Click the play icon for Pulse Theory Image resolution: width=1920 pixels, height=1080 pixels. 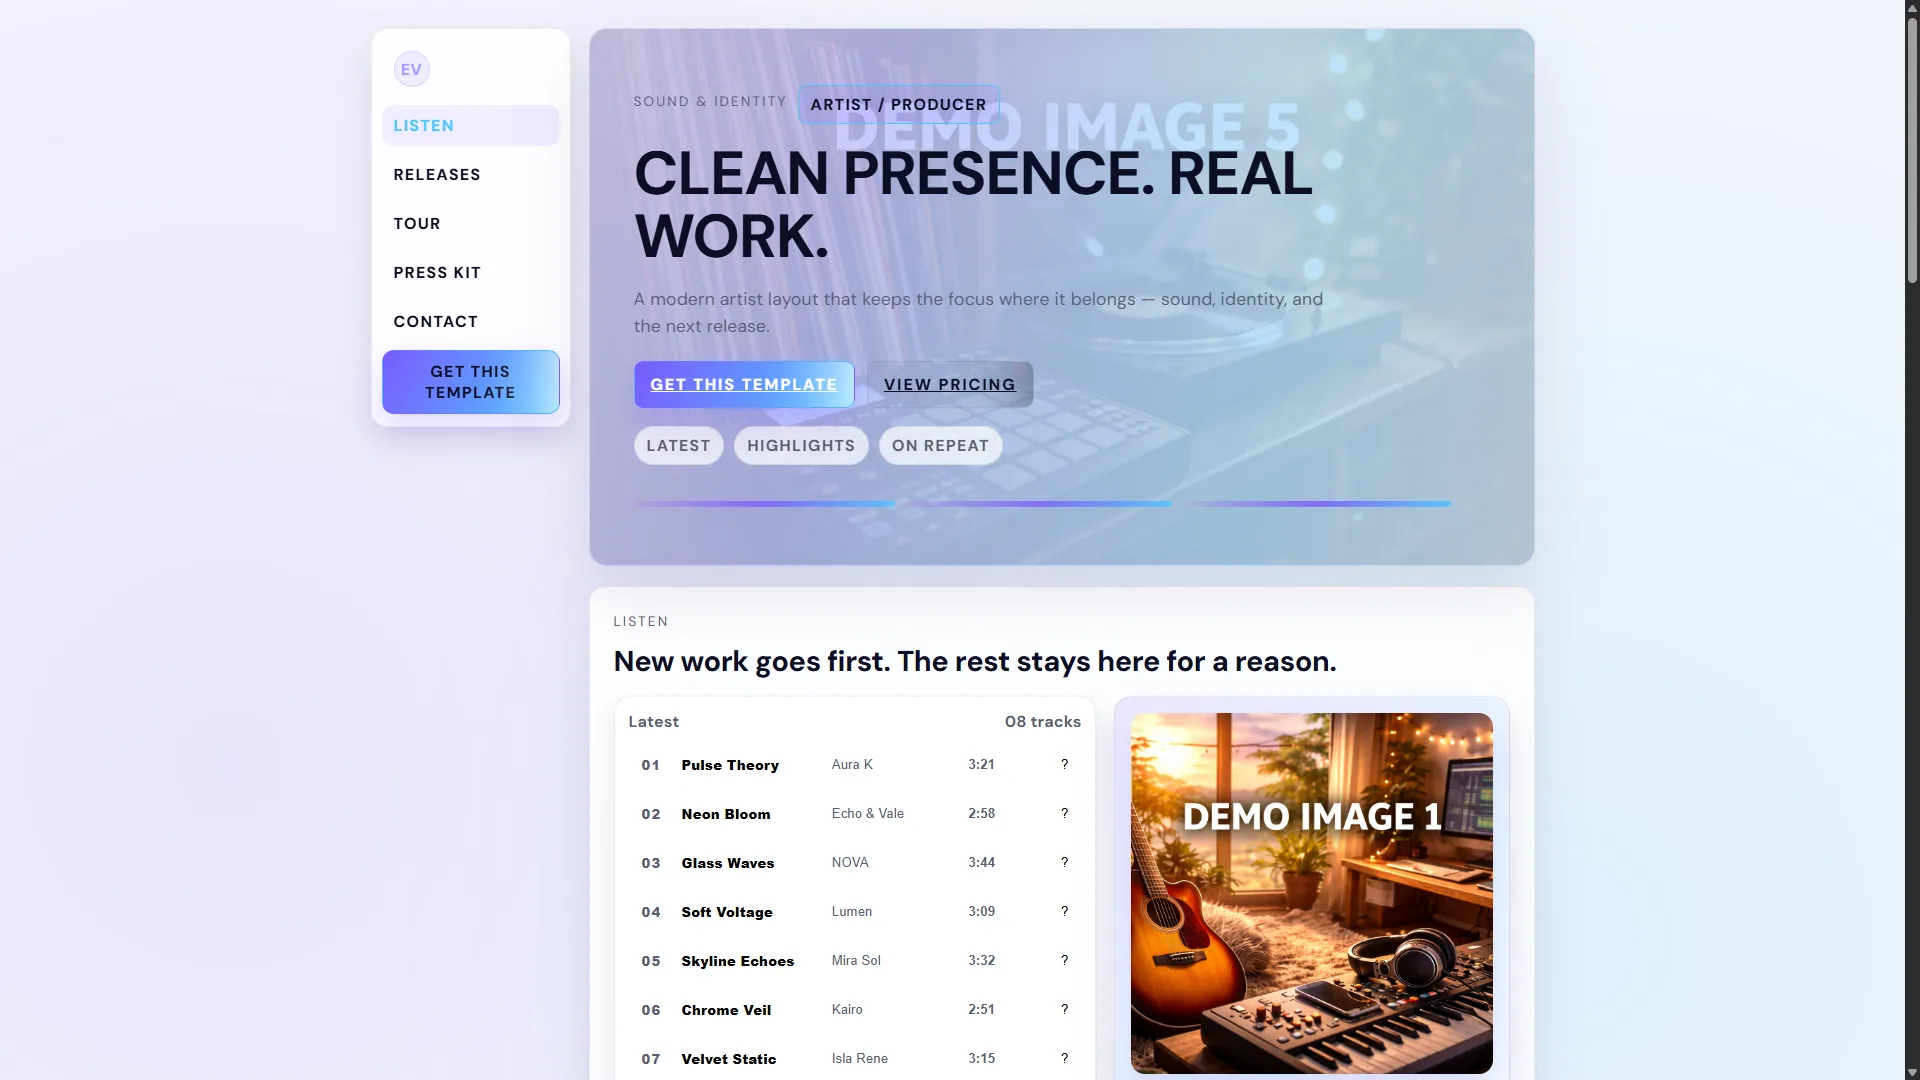1064,765
